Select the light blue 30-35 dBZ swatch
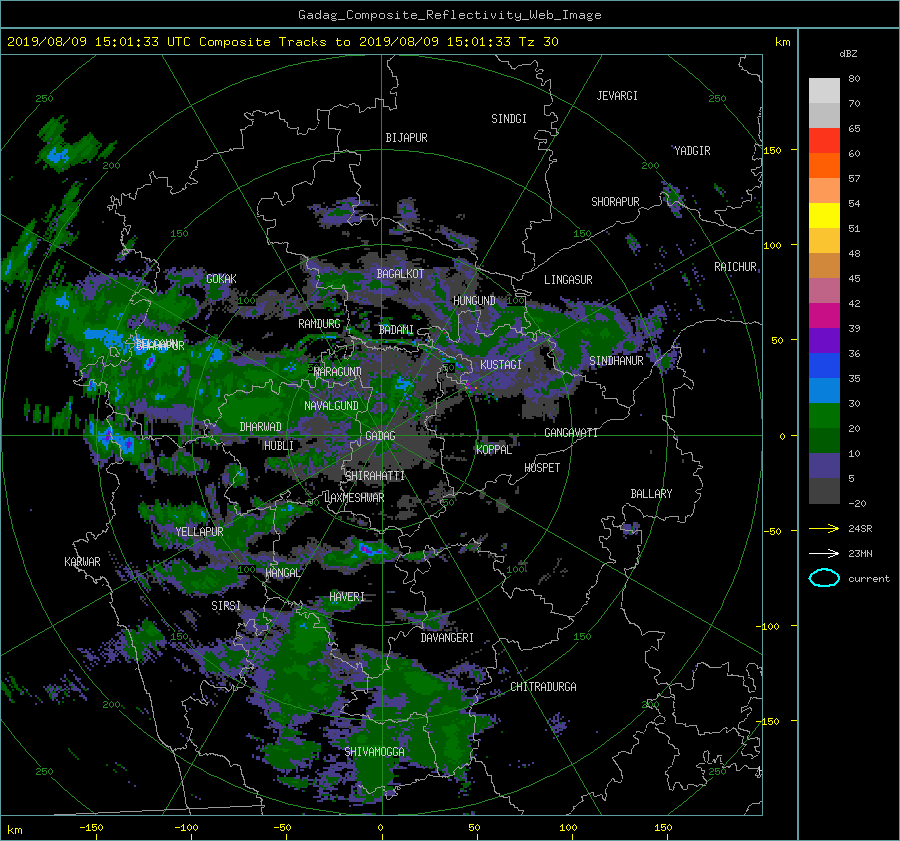This screenshot has width=900, height=841. 824,390
